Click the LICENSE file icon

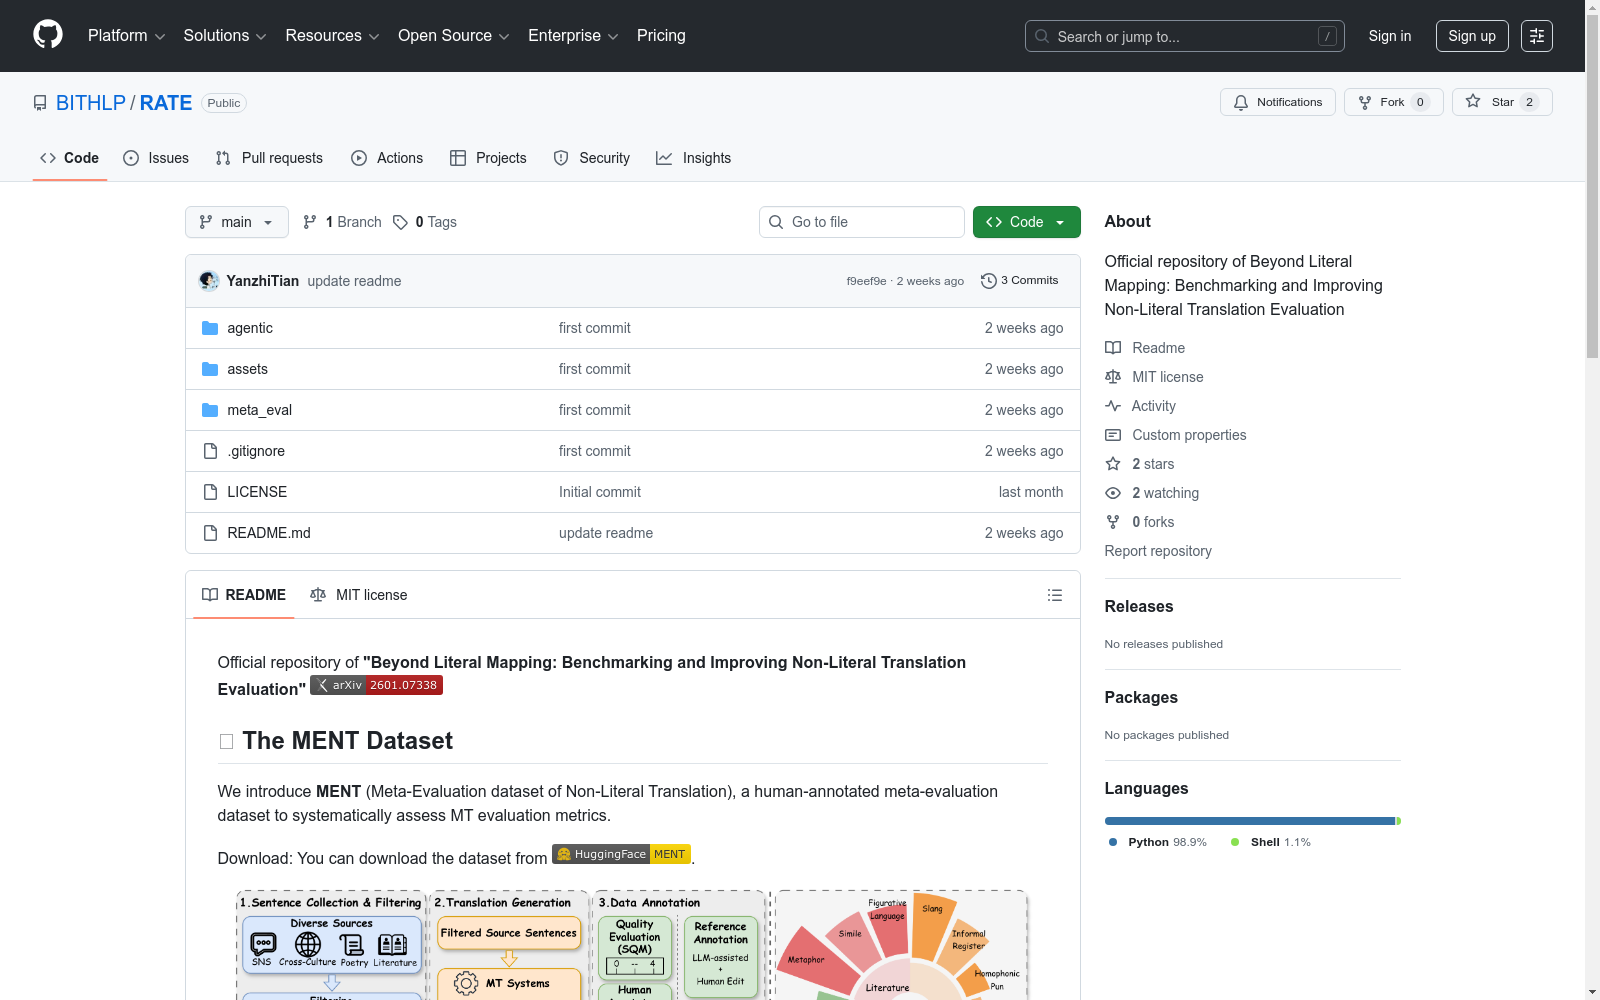click(210, 492)
